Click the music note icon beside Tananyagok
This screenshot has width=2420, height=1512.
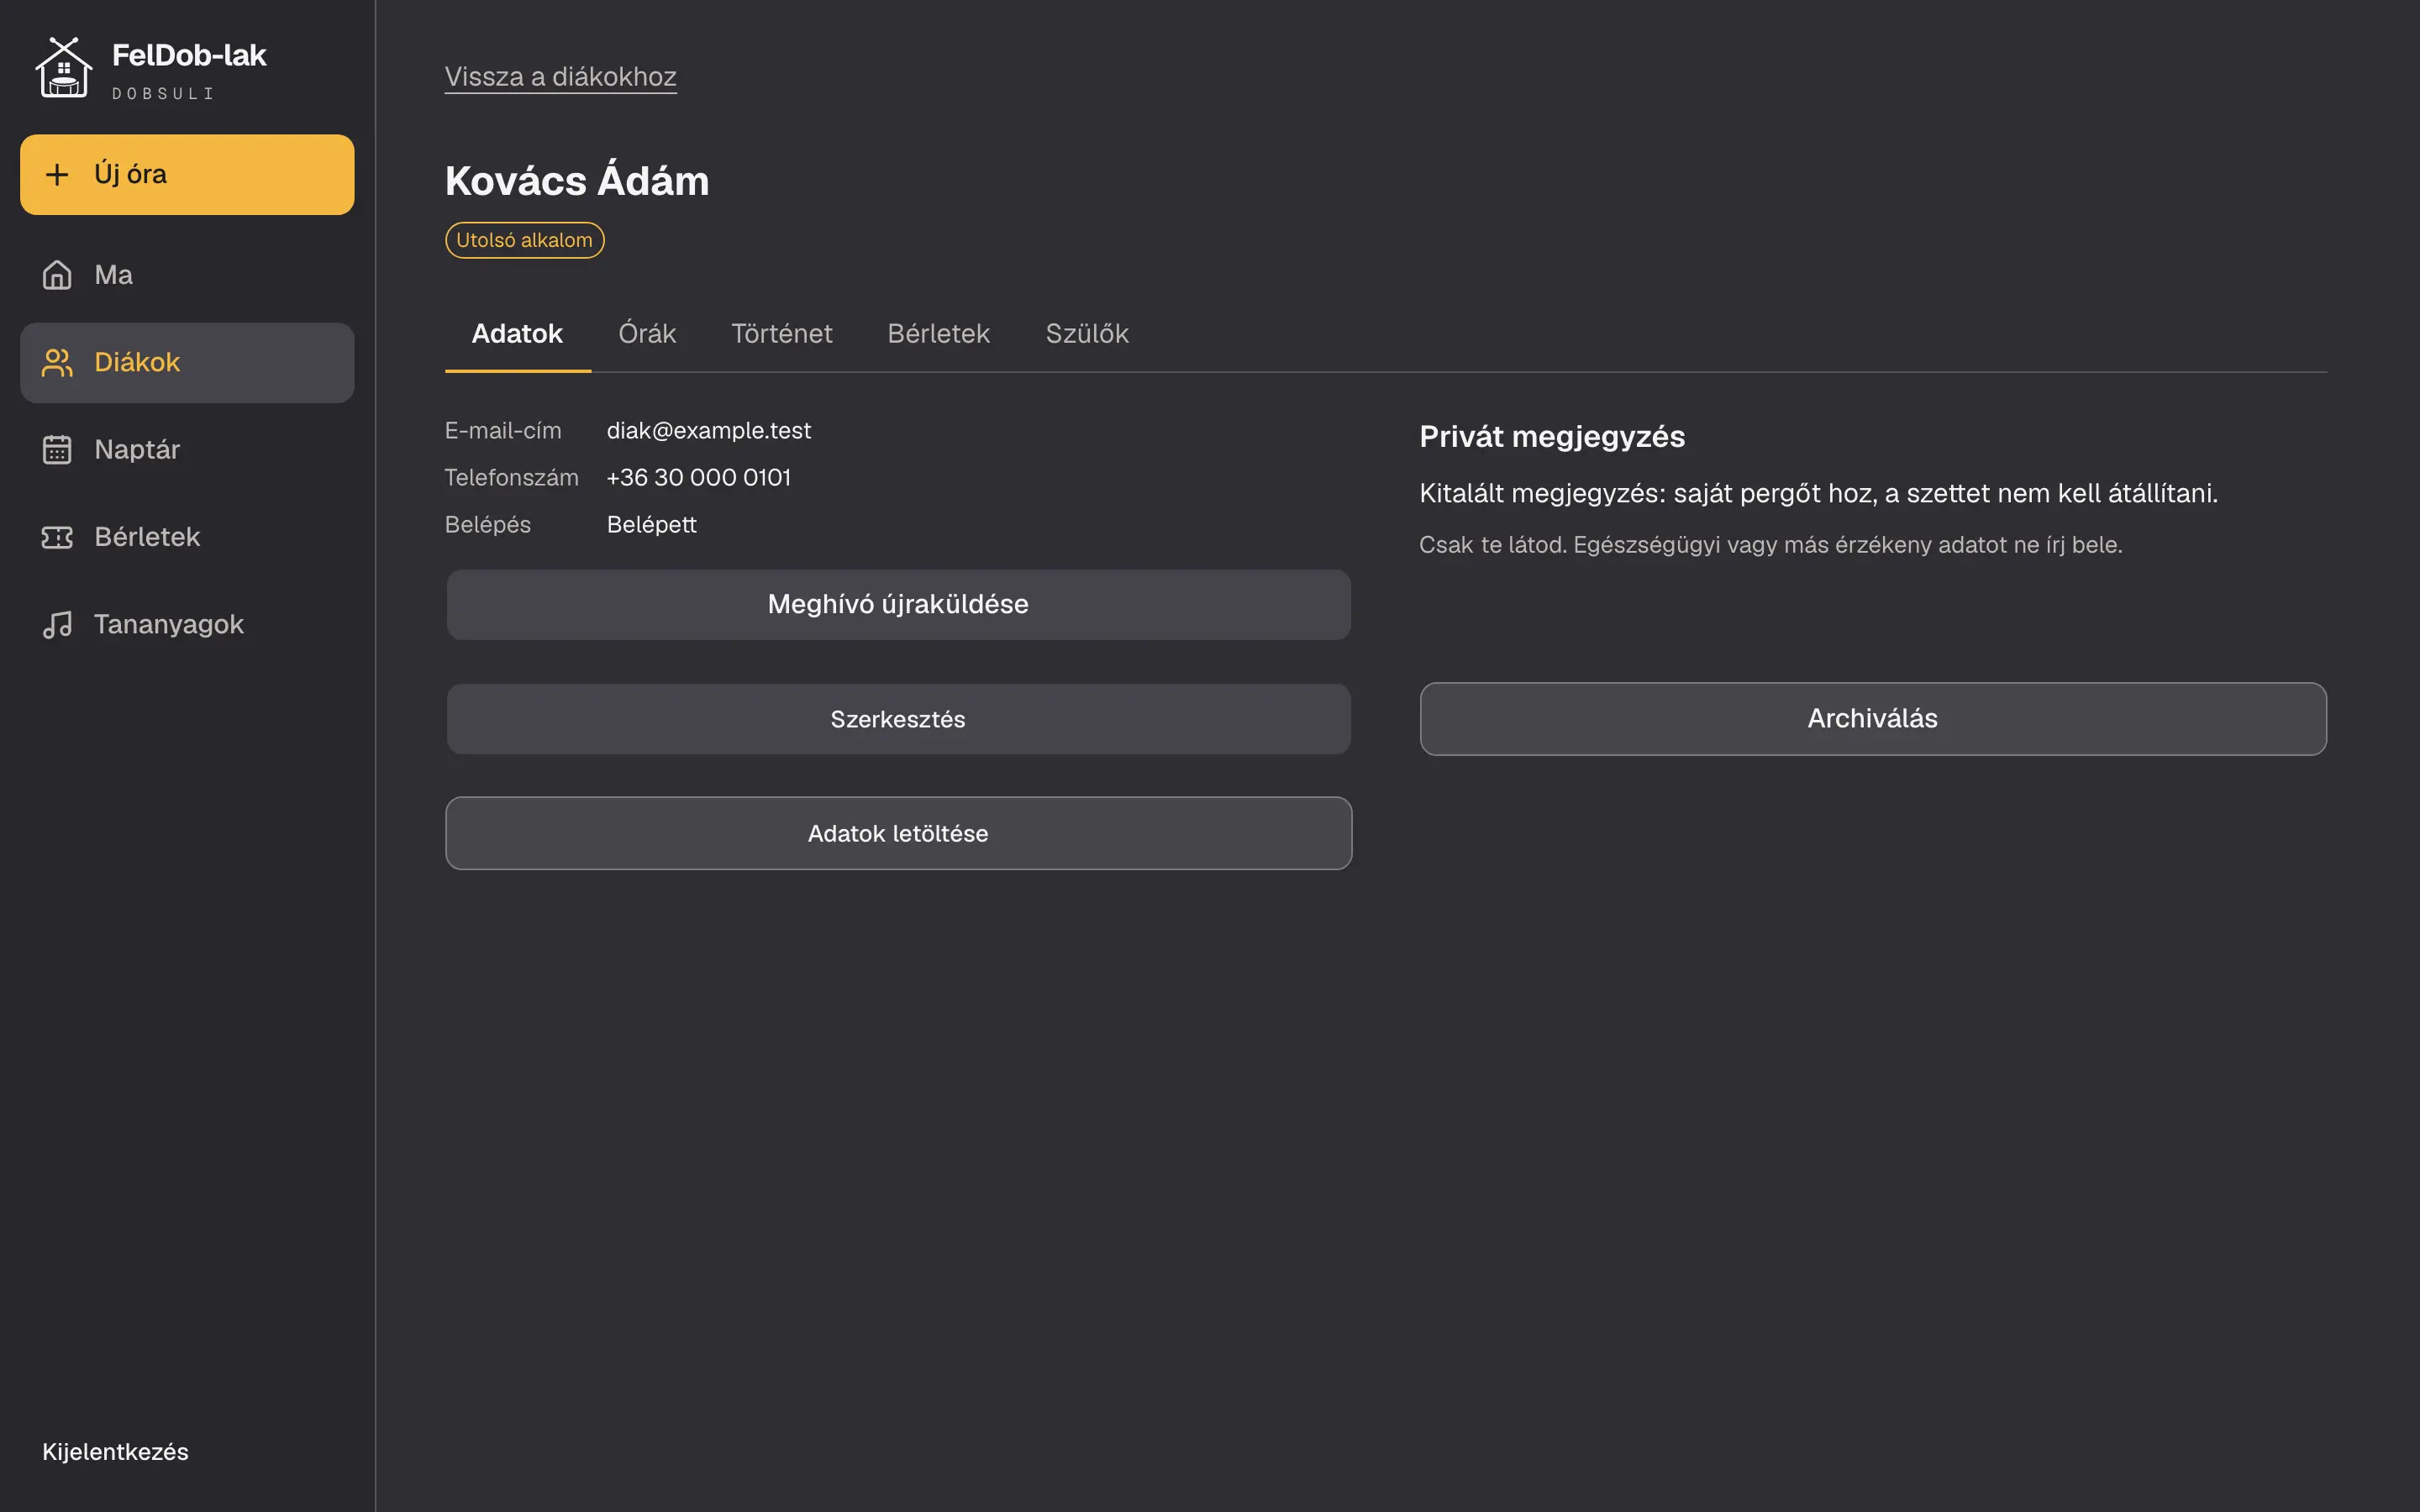coord(57,625)
